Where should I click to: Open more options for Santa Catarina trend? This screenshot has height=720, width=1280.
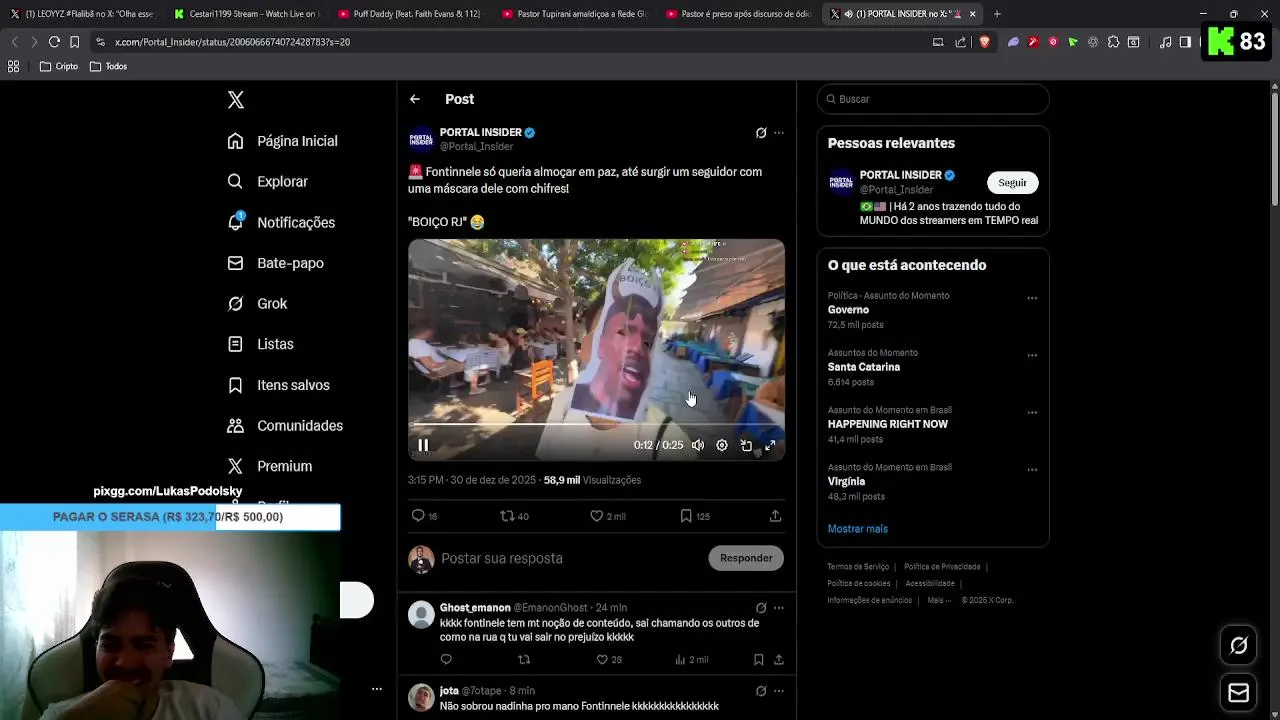pos(1032,355)
